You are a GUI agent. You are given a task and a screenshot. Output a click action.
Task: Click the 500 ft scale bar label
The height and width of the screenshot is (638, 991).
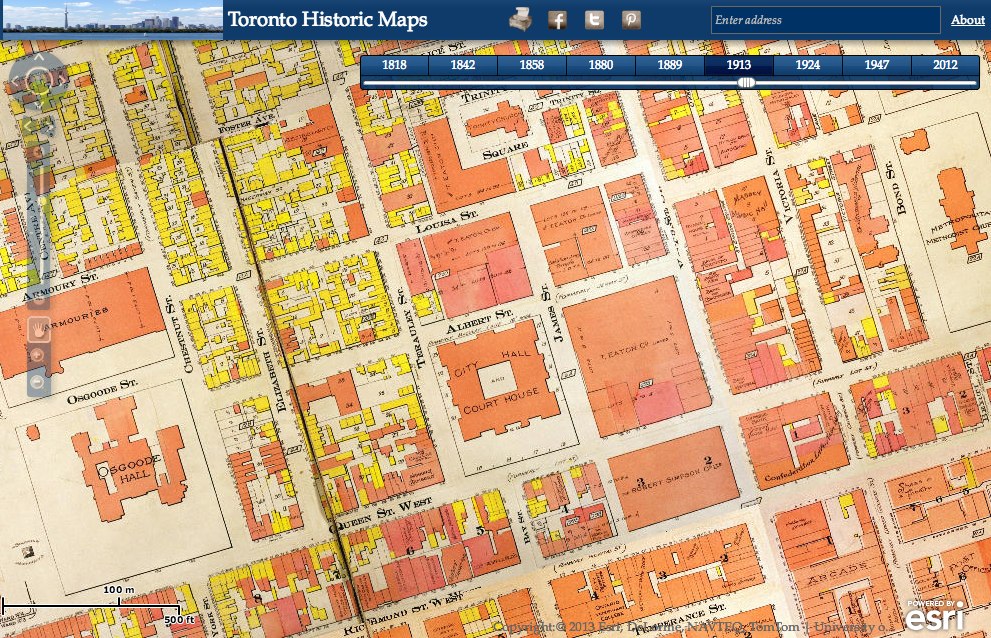[179, 620]
